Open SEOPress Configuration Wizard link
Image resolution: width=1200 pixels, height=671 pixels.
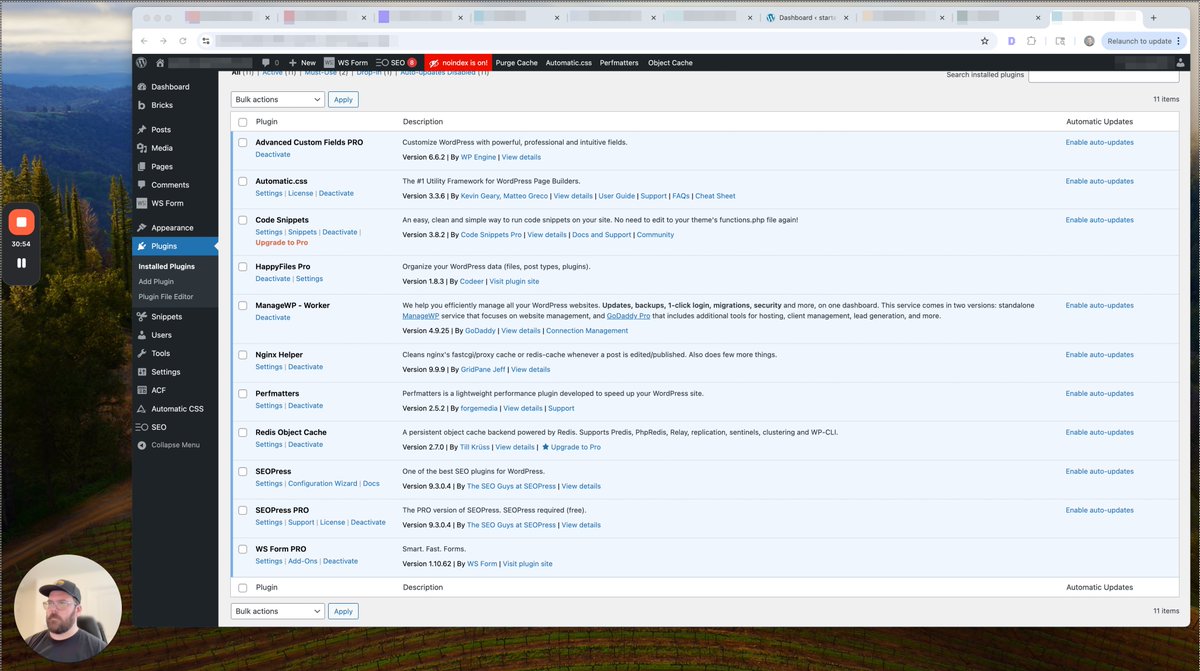coord(322,484)
